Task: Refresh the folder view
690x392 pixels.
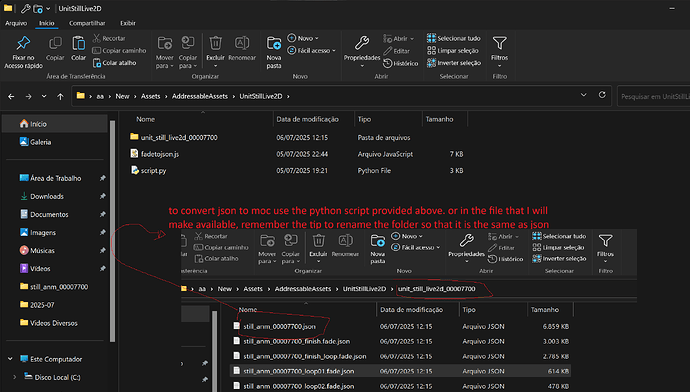Action: (602, 95)
